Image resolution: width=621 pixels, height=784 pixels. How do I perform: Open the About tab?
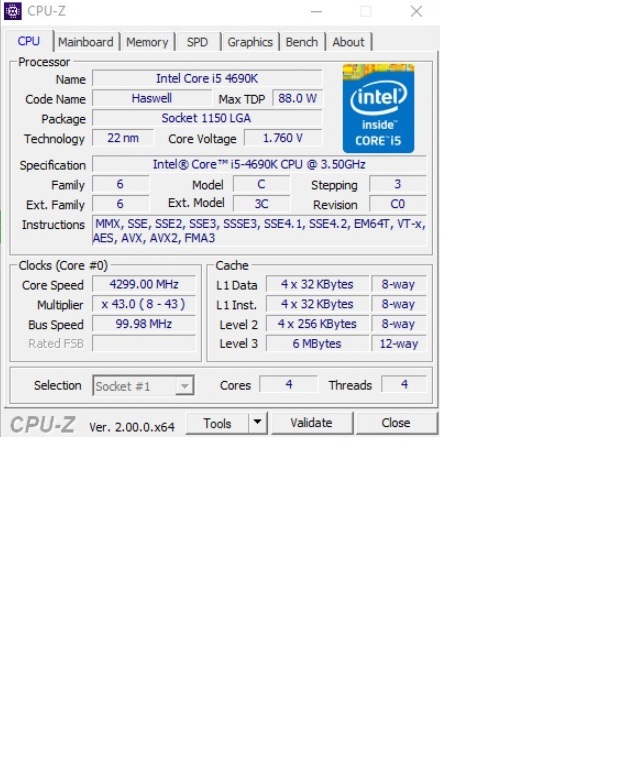348,42
